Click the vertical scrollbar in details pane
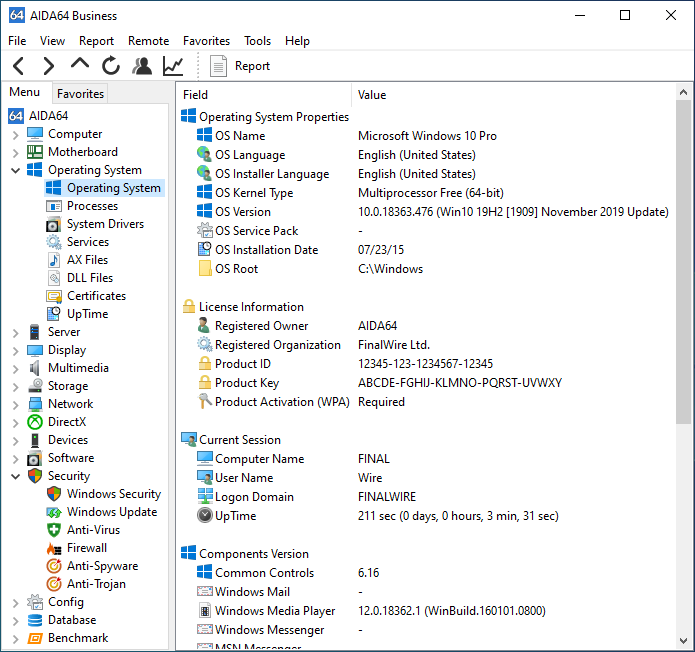Viewport: 695px width, 652px height. pyautogui.click(x=684, y=260)
